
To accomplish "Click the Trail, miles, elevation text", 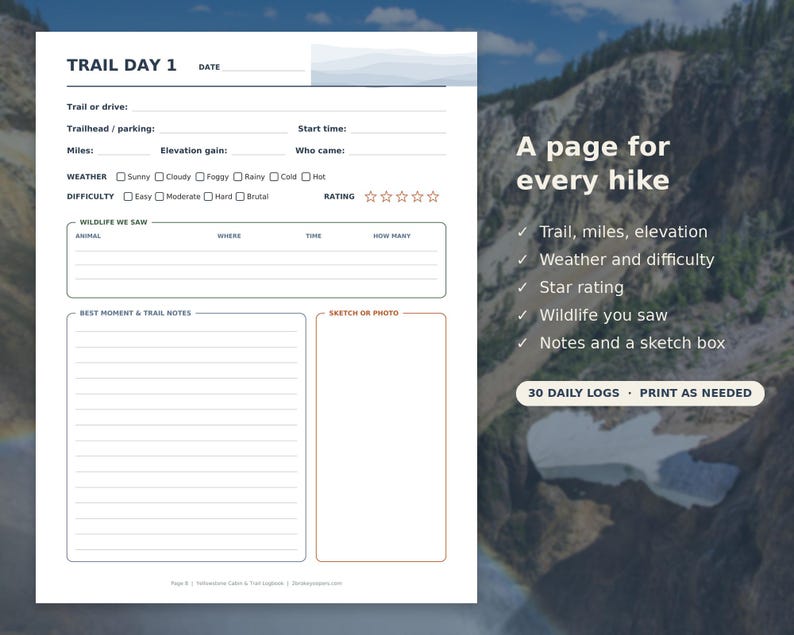I will coord(623,232).
